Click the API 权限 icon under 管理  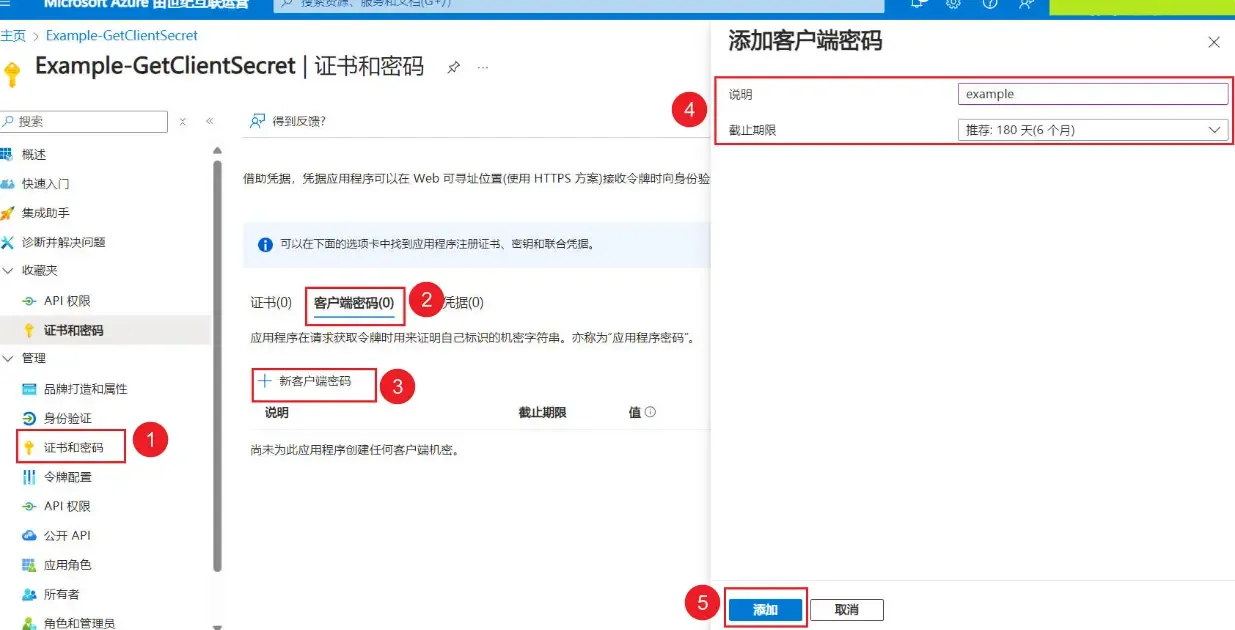pos(29,506)
